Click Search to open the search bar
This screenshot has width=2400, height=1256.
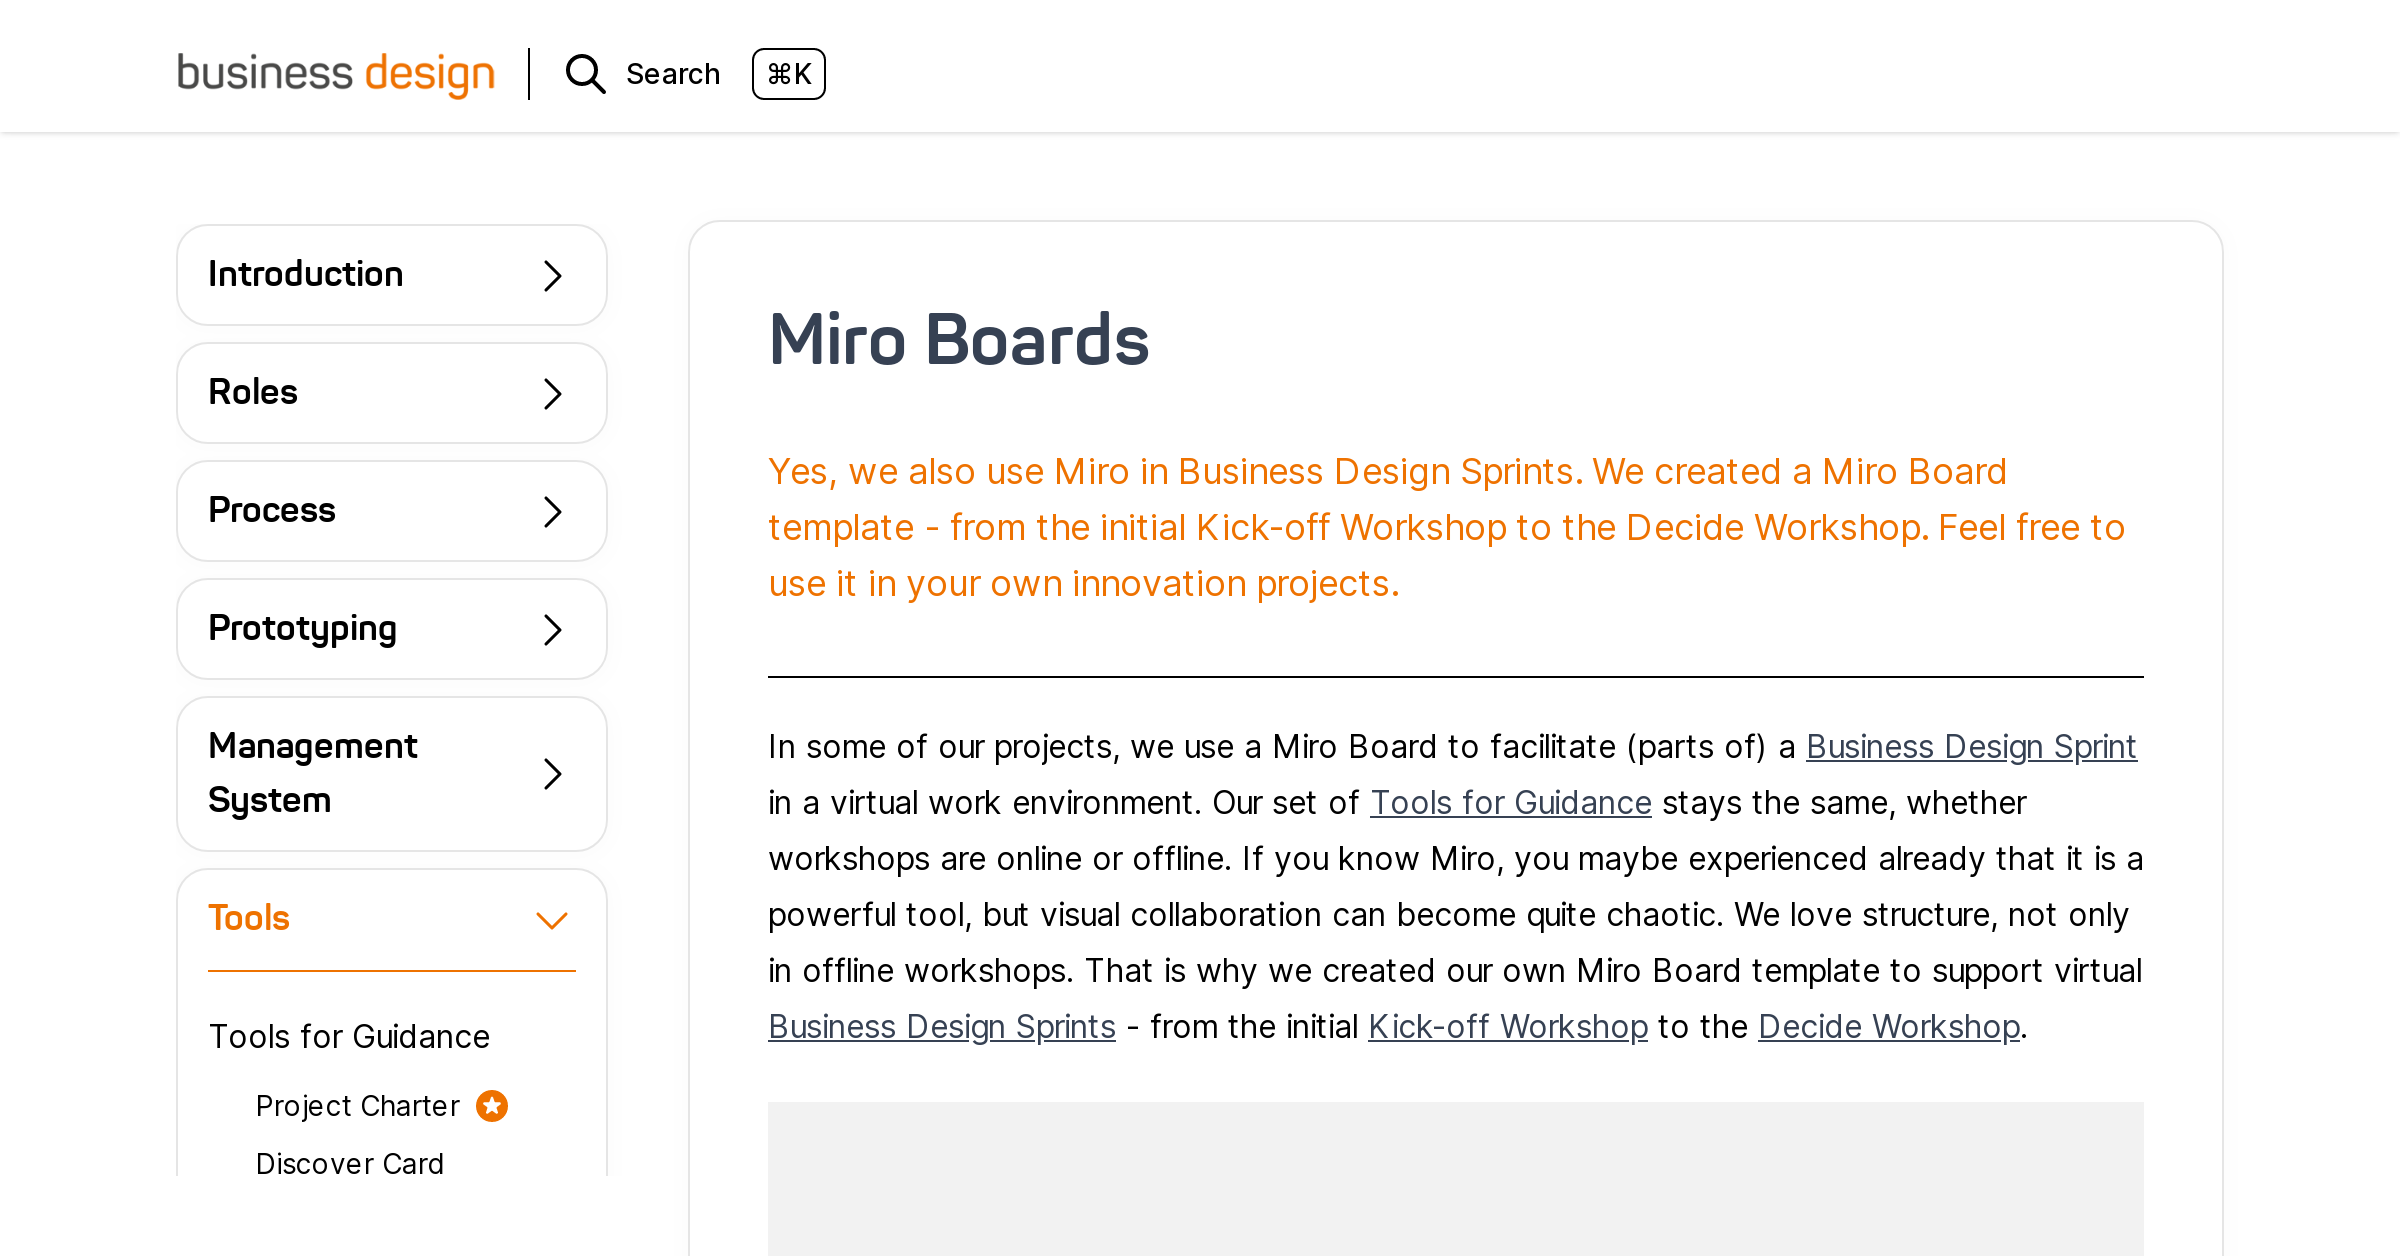pyautogui.click(x=672, y=74)
